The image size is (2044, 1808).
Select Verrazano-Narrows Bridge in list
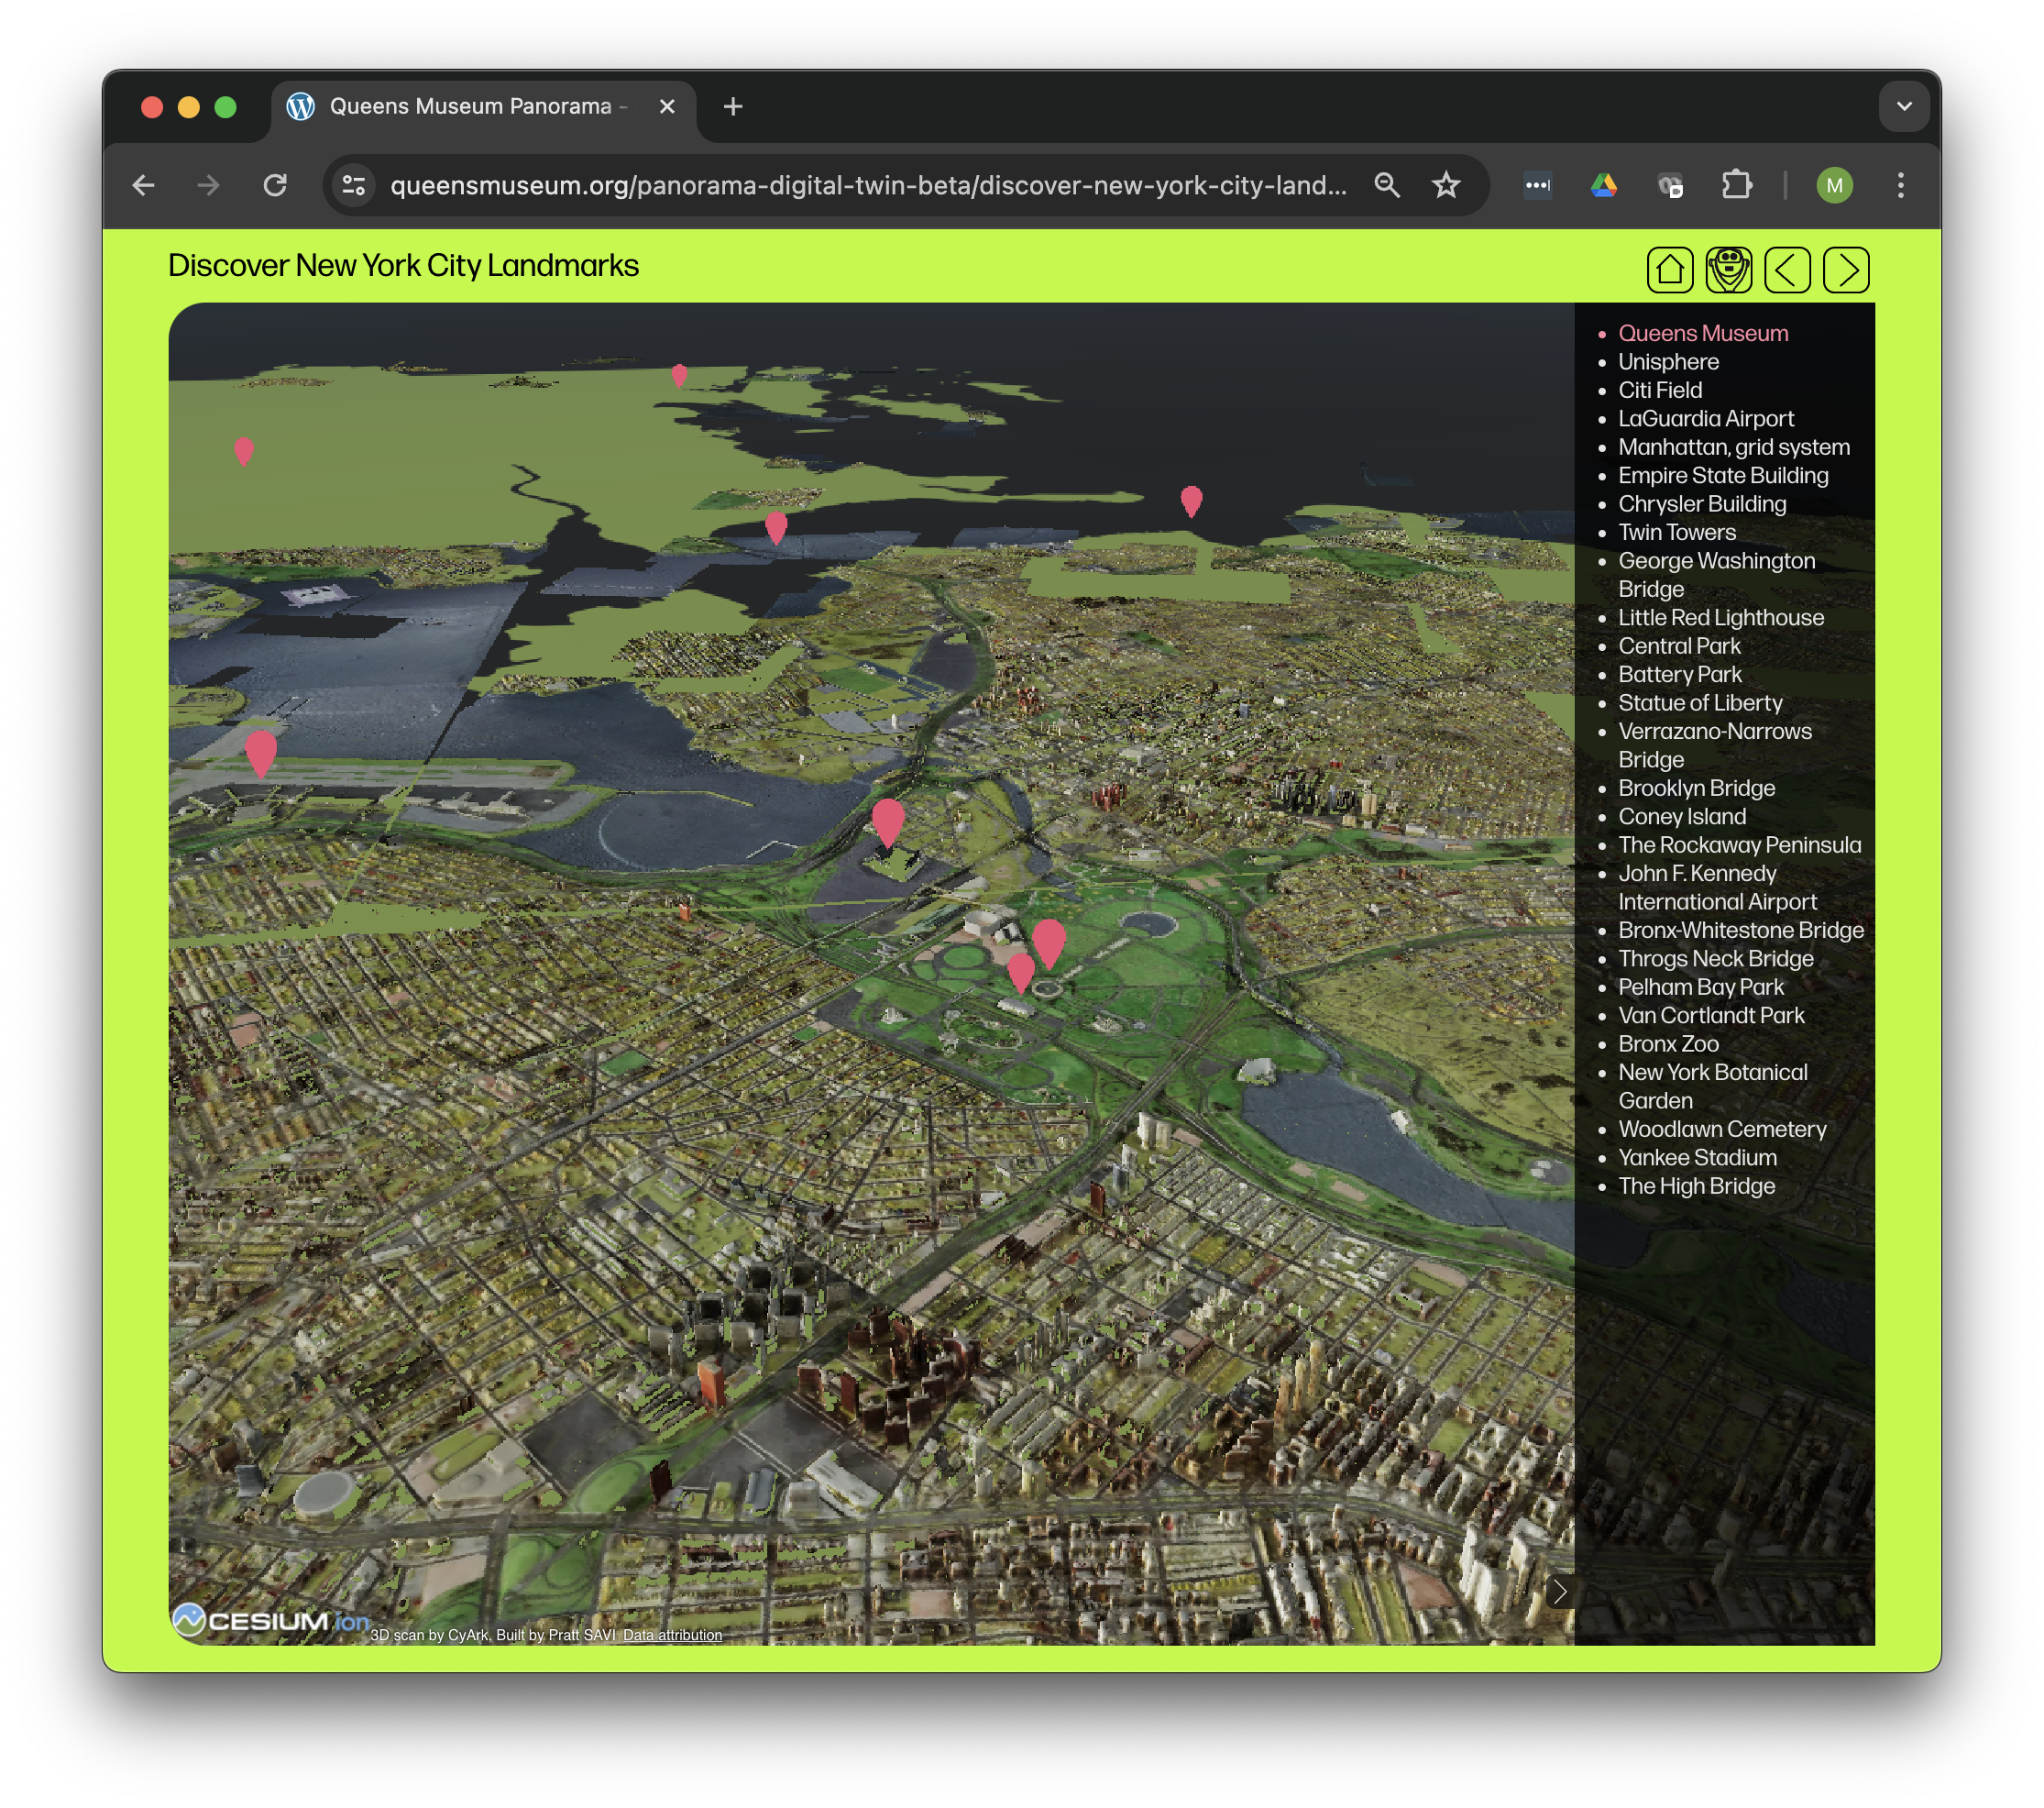1715,745
